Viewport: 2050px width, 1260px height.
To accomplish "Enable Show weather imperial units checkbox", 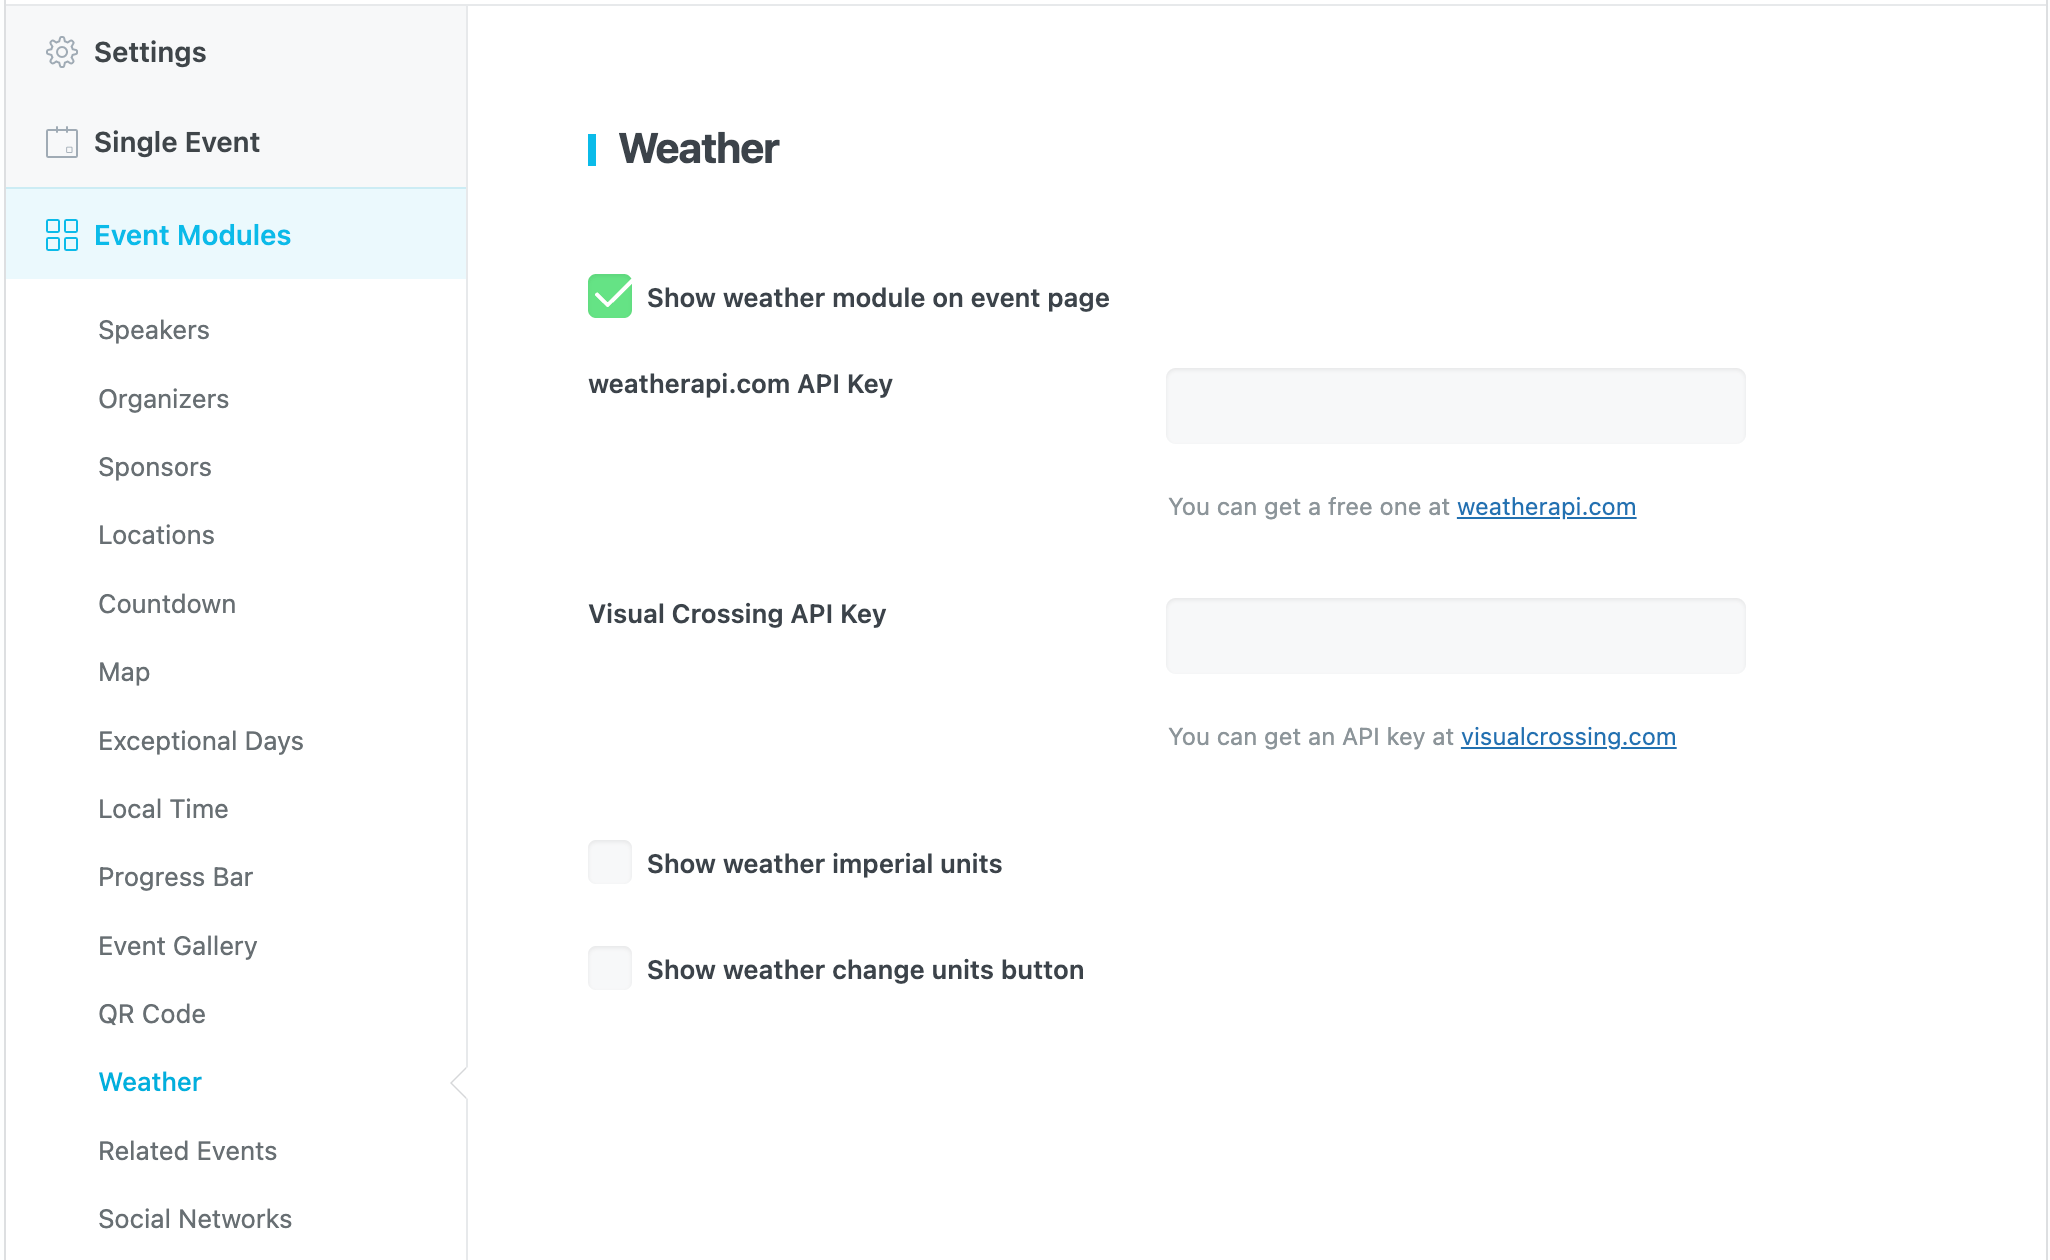I will [x=609, y=863].
